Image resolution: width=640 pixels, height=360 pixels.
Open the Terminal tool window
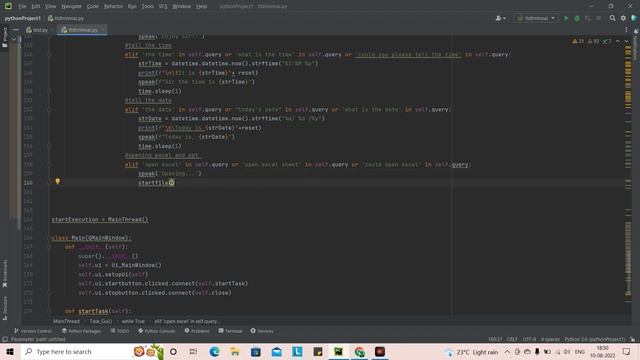pyautogui.click(x=230, y=331)
